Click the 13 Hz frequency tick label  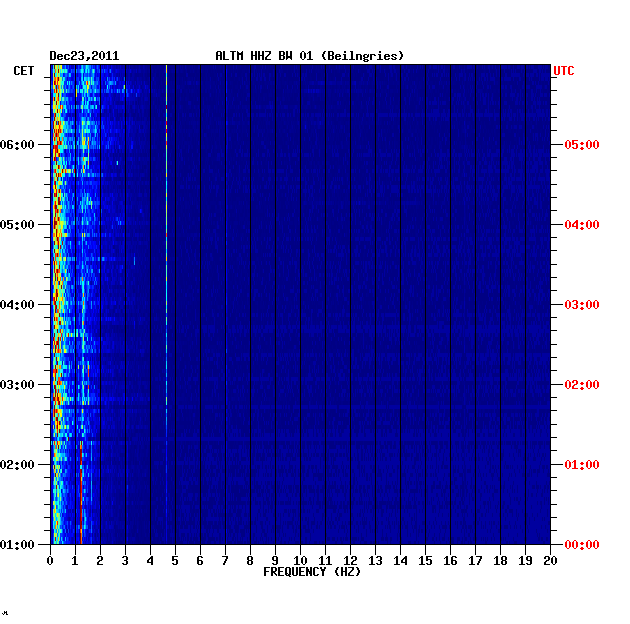pos(375,561)
